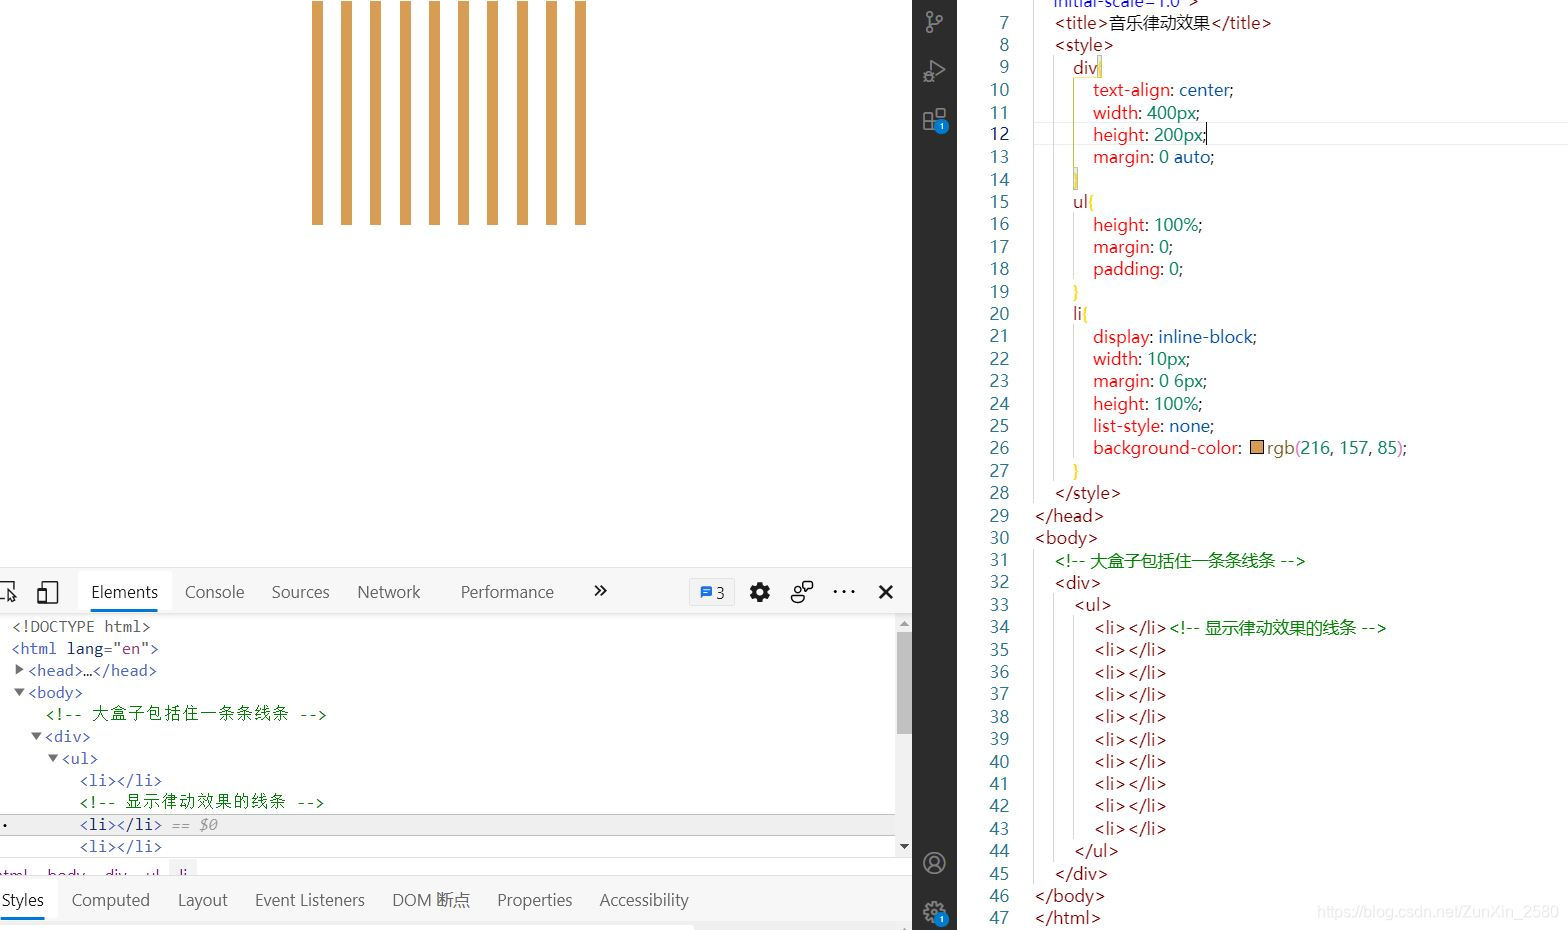Toggle device emulation toolbar icon
Image resolution: width=1568 pixels, height=930 pixels.
(47, 592)
